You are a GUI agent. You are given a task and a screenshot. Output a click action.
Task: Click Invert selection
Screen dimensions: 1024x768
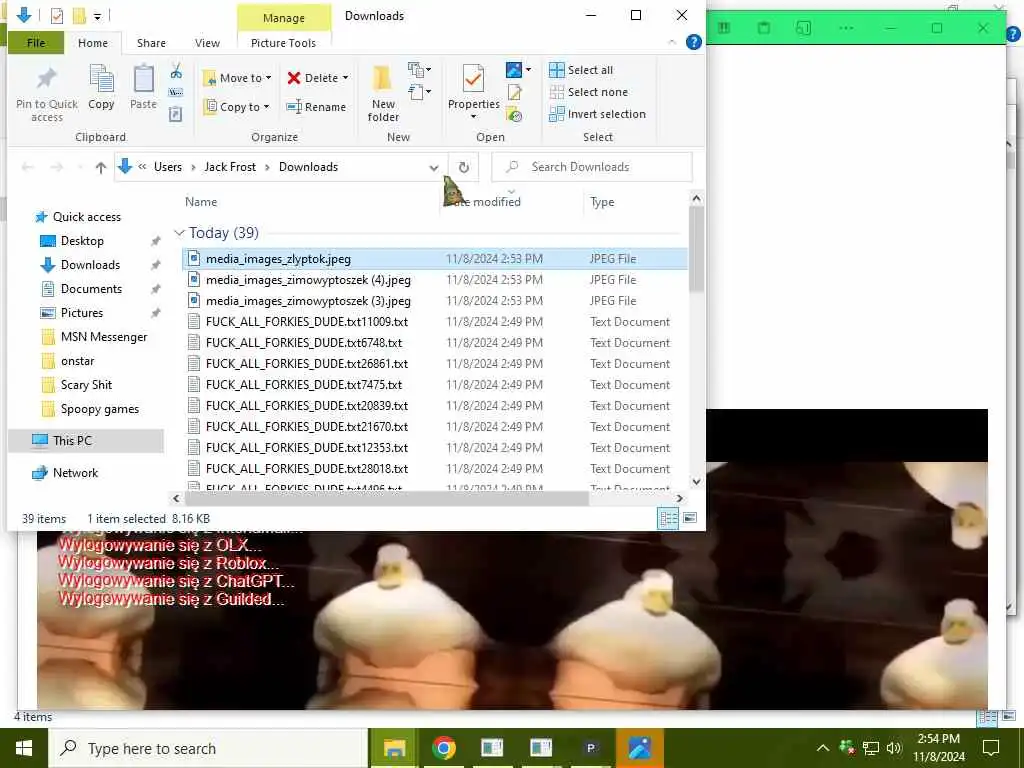click(598, 114)
